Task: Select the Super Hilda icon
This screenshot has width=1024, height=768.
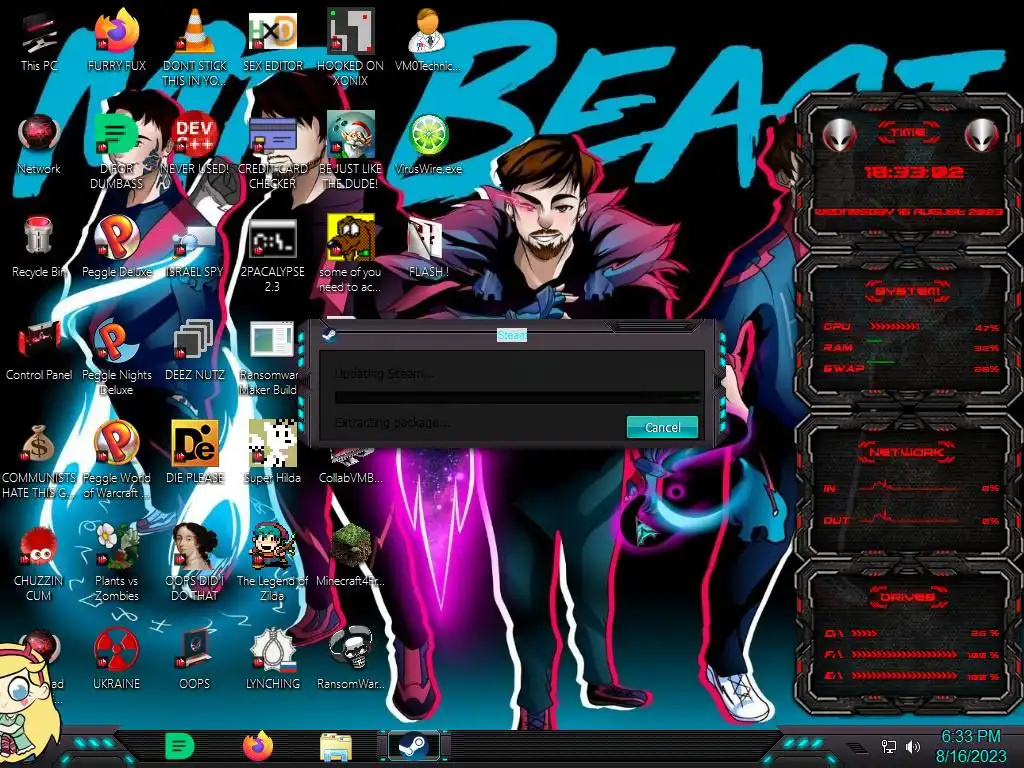Action: pos(272,453)
